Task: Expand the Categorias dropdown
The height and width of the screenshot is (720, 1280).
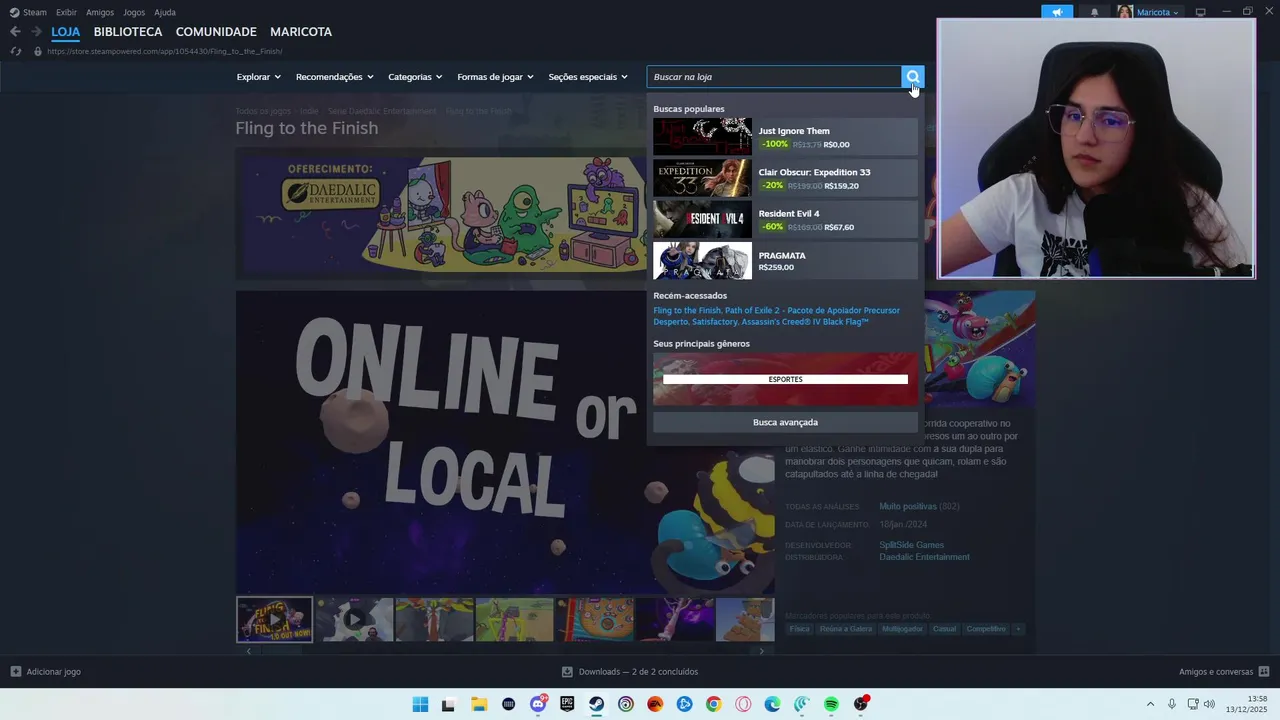Action: pos(415,77)
